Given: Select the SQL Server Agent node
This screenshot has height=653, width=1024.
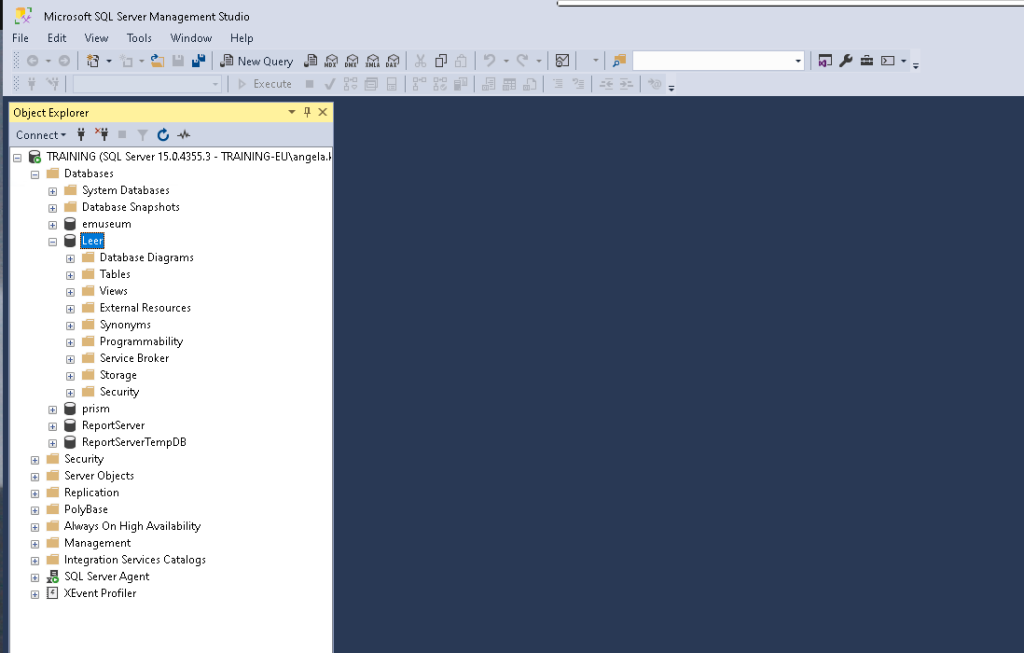Looking at the screenshot, I should pyautogui.click(x=106, y=576).
